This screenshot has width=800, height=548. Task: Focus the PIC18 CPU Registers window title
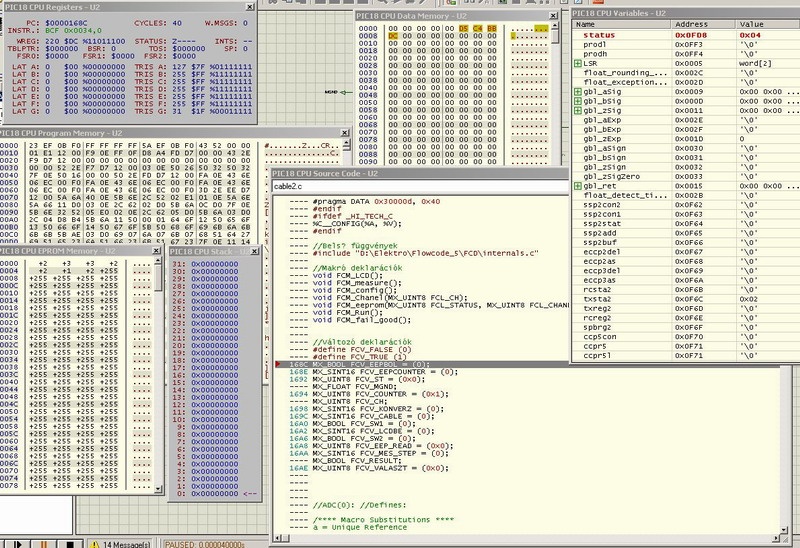click(x=60, y=6)
